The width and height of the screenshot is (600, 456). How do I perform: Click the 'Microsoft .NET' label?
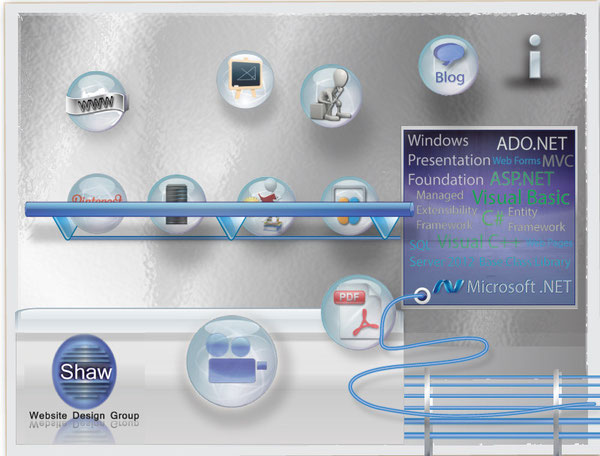point(519,287)
